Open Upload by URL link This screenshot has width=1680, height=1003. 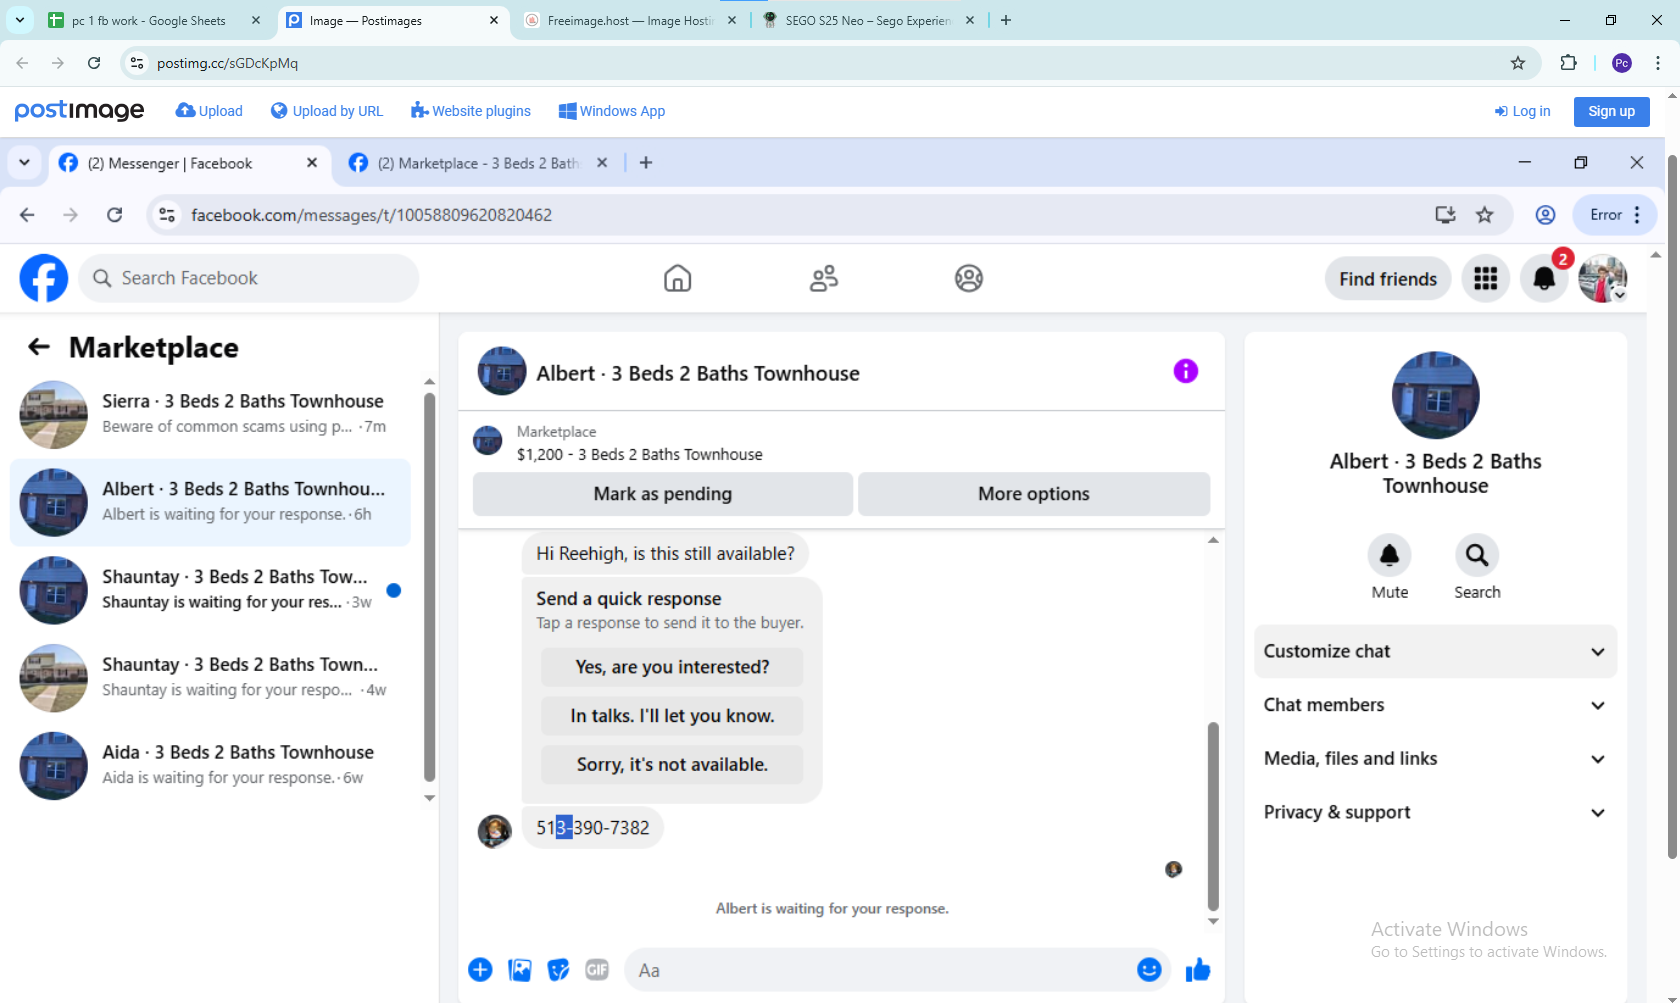point(327,111)
